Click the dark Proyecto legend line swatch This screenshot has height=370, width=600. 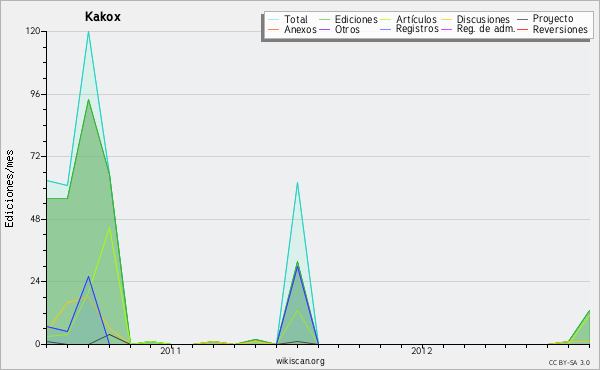522,20
